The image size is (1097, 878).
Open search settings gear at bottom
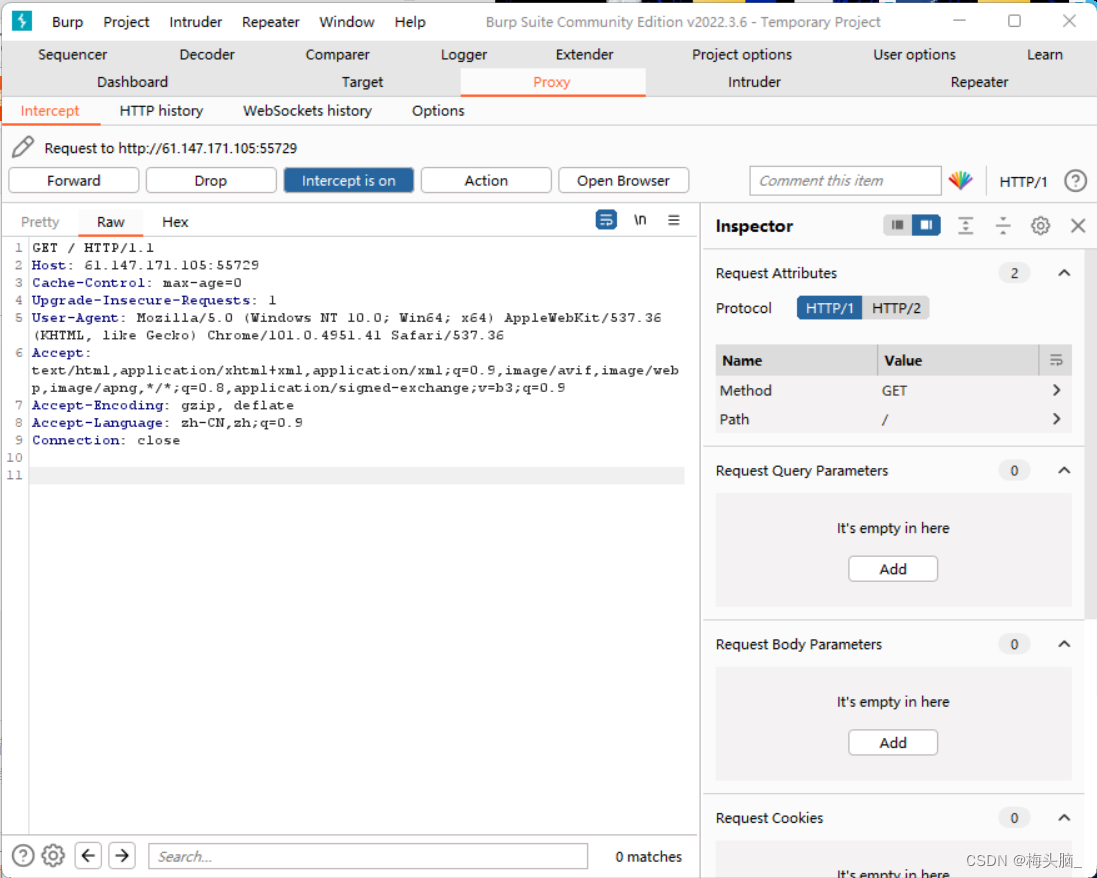pos(53,855)
